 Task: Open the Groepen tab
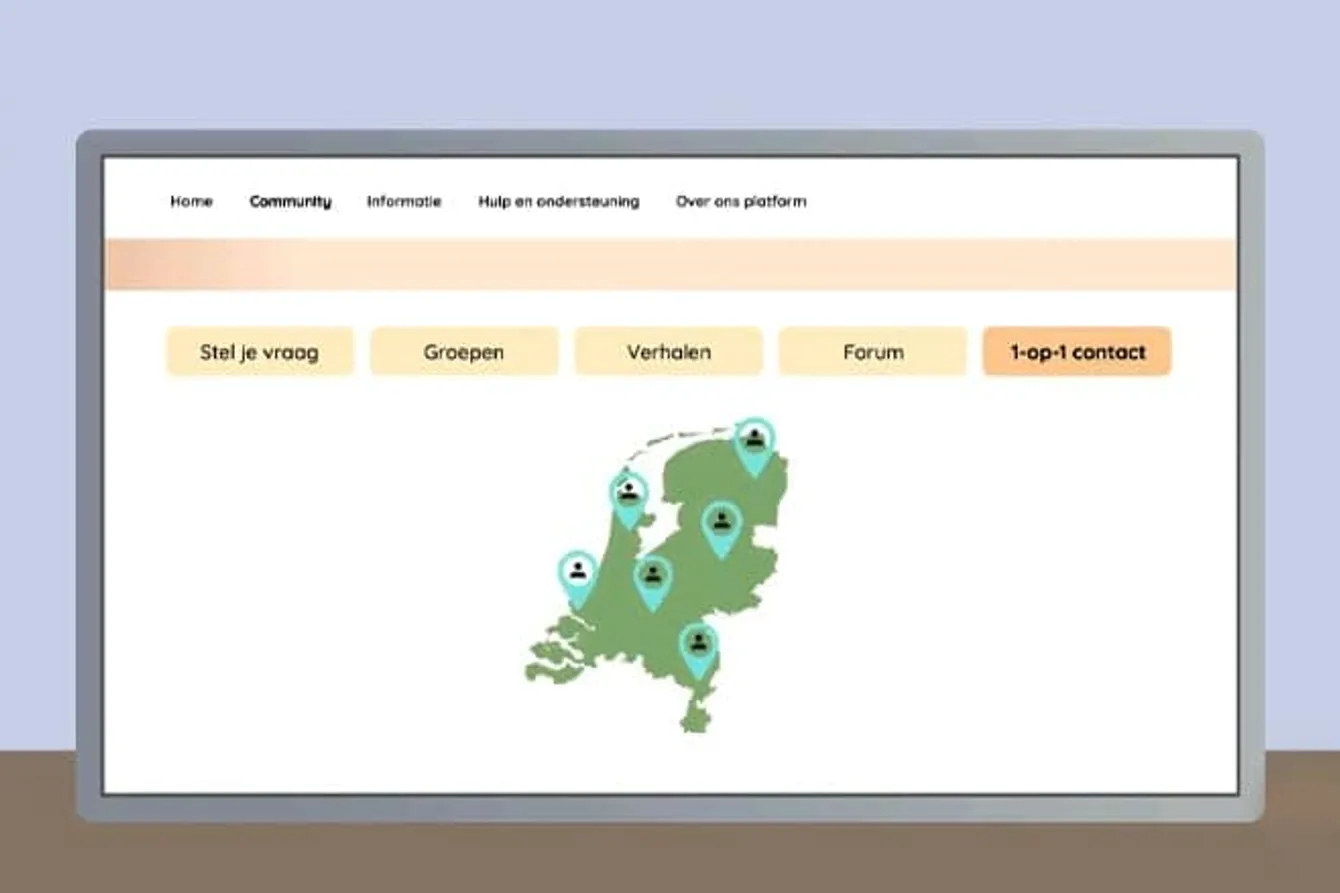(x=464, y=352)
